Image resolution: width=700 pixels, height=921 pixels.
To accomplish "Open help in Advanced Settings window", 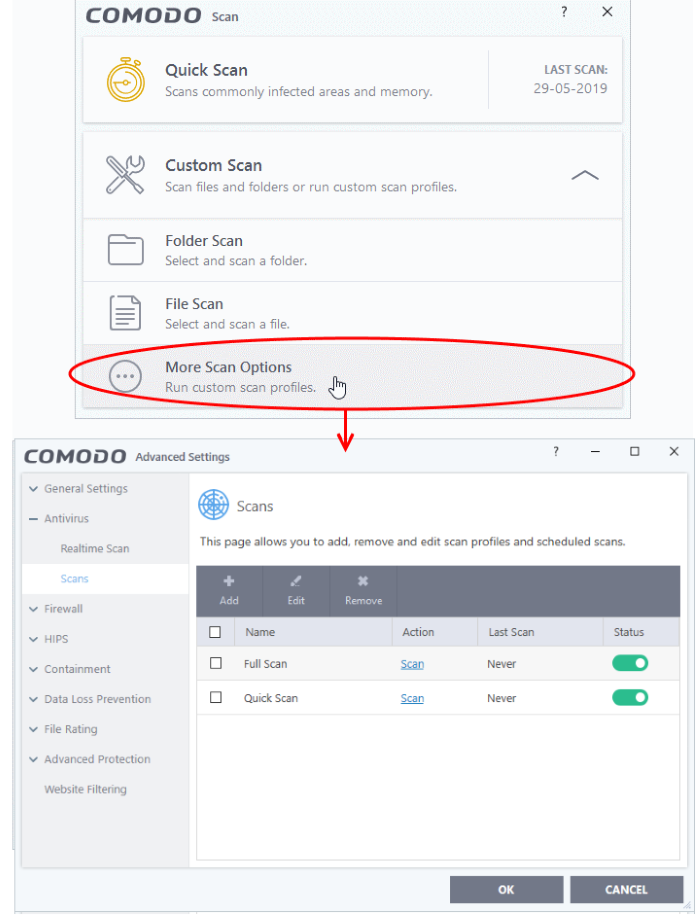I will pos(556,451).
